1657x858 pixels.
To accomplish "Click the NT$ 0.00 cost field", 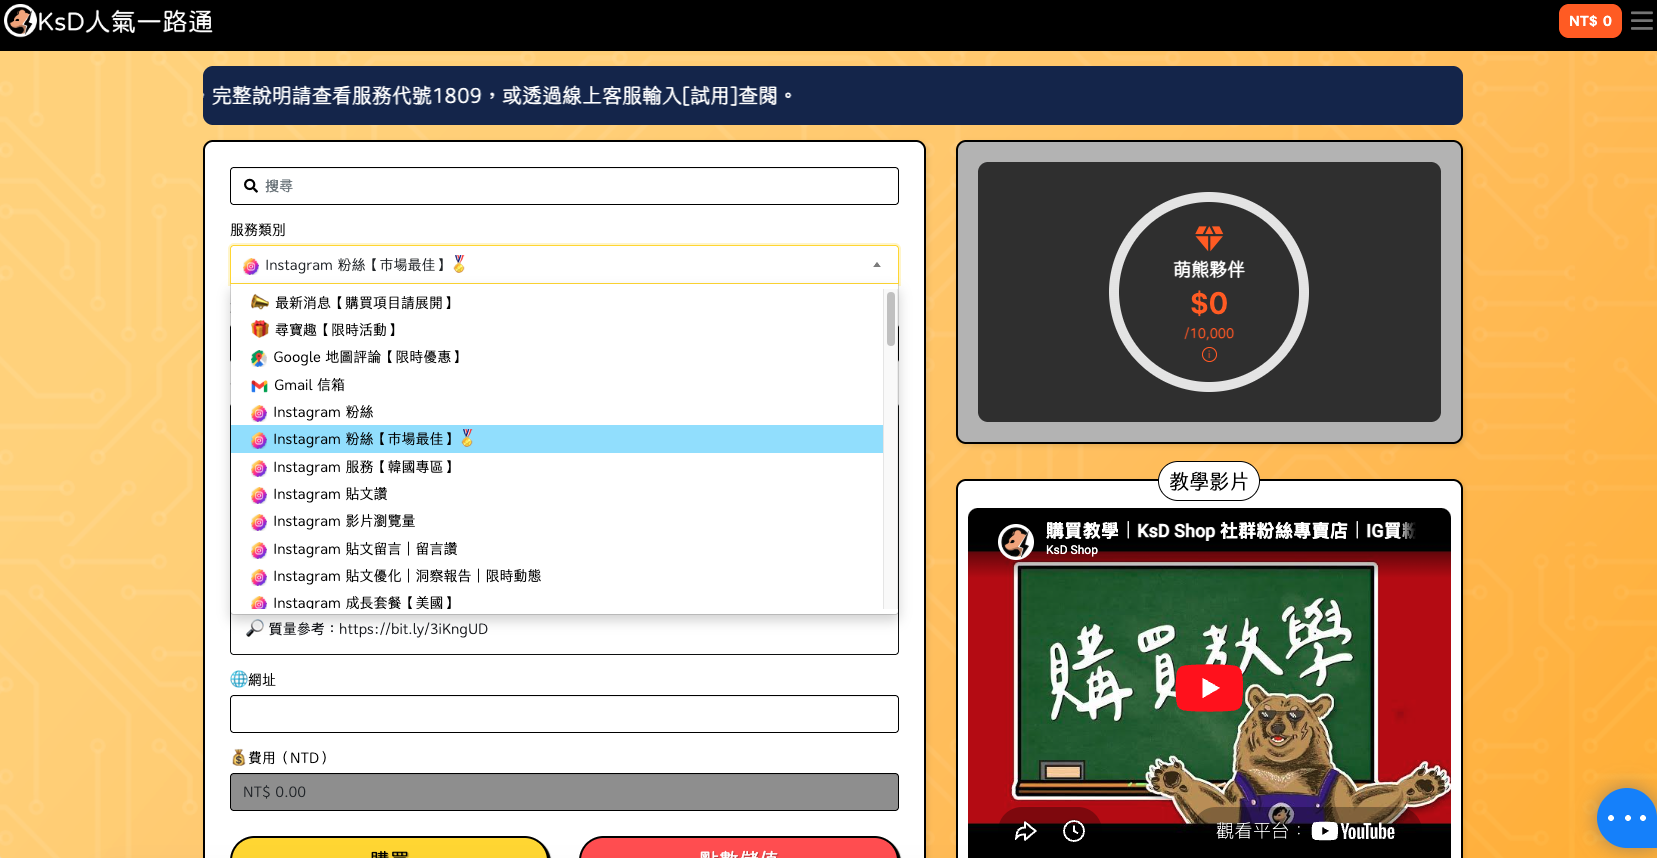I will [564, 792].
